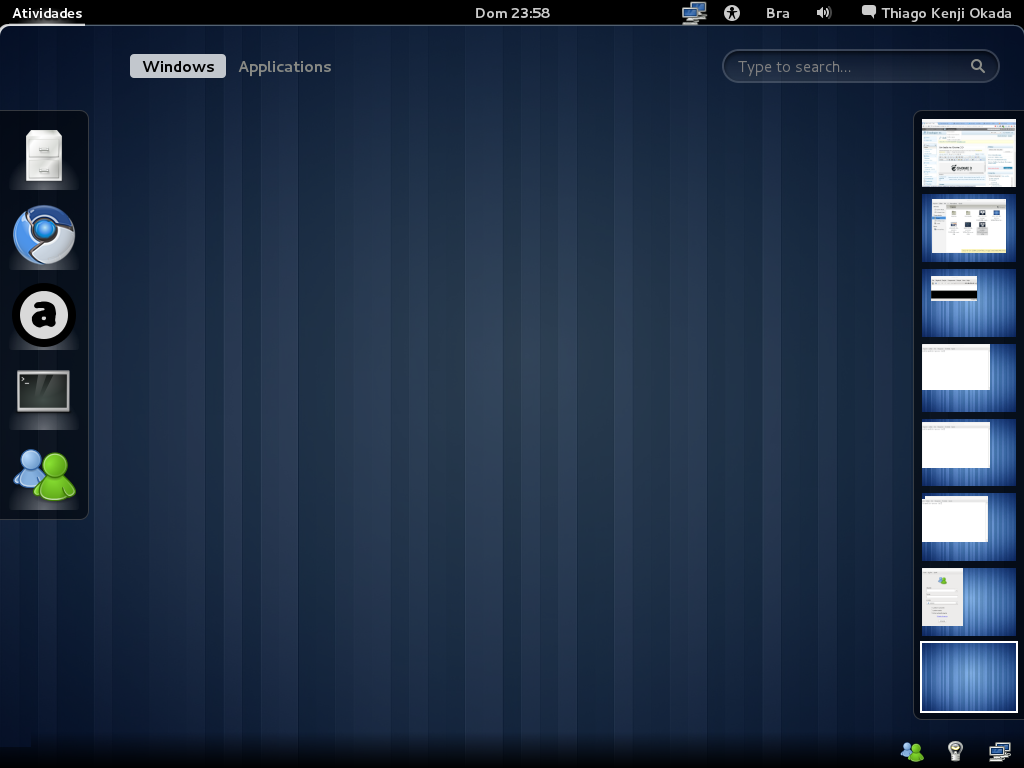
Task: Open the networked computers tray icon
Action: click(x=1000, y=751)
